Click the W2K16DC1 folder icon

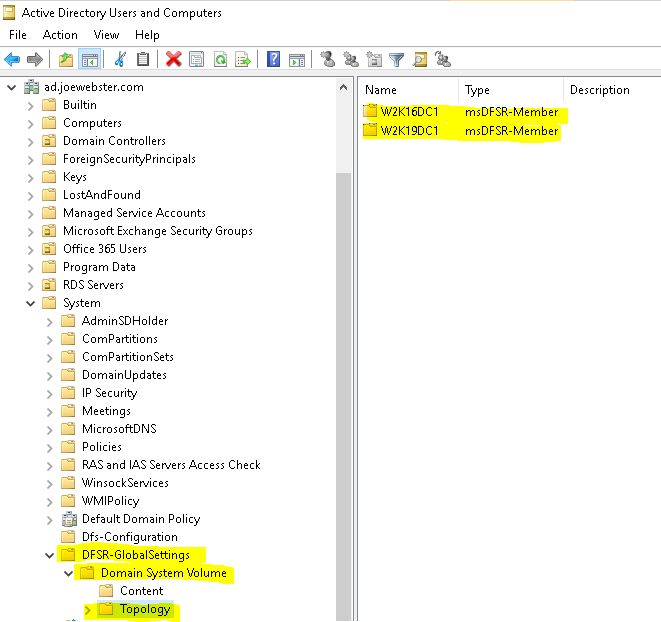click(370, 111)
